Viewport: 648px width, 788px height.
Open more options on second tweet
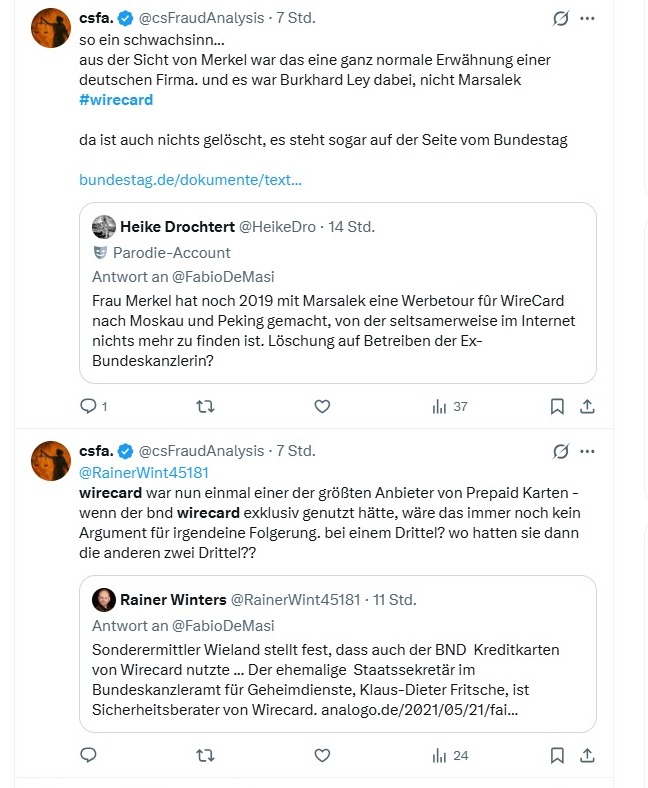click(x=588, y=450)
